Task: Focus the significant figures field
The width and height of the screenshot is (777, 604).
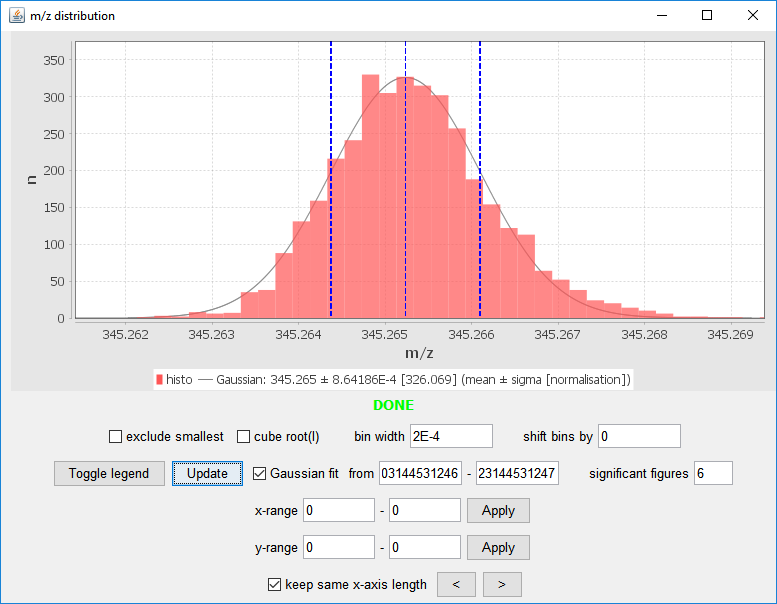Action: (713, 473)
